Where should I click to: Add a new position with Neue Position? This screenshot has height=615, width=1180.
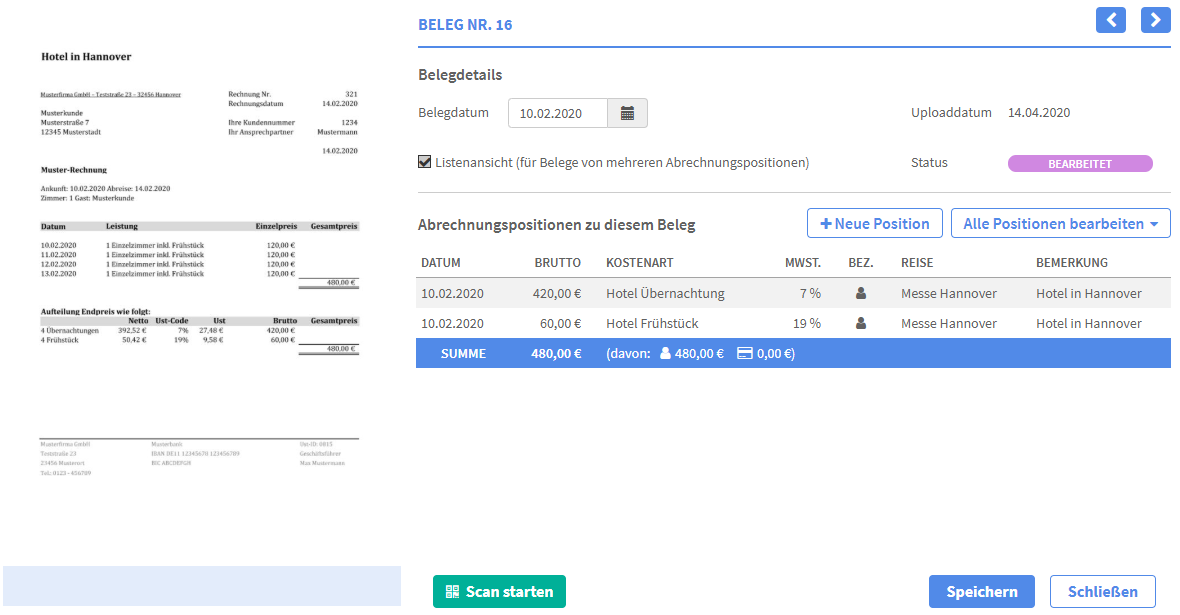tap(874, 224)
